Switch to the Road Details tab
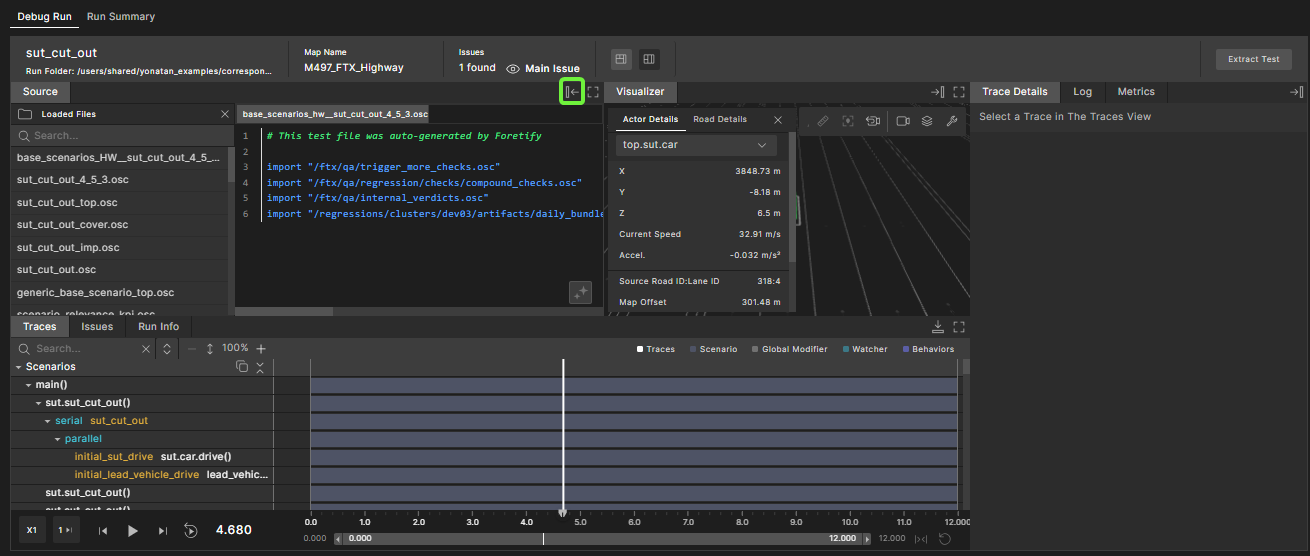Viewport: 1310px width, 556px height. pyautogui.click(x=719, y=119)
